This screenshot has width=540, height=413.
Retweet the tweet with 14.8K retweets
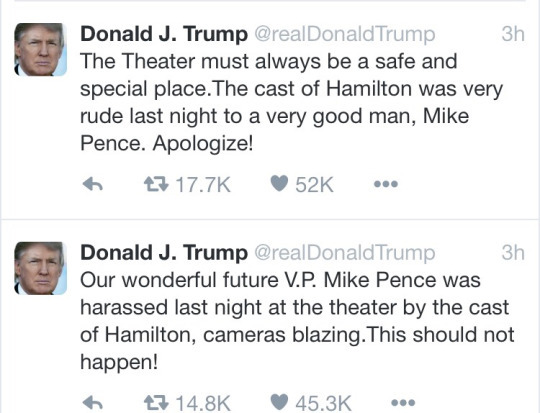156,402
